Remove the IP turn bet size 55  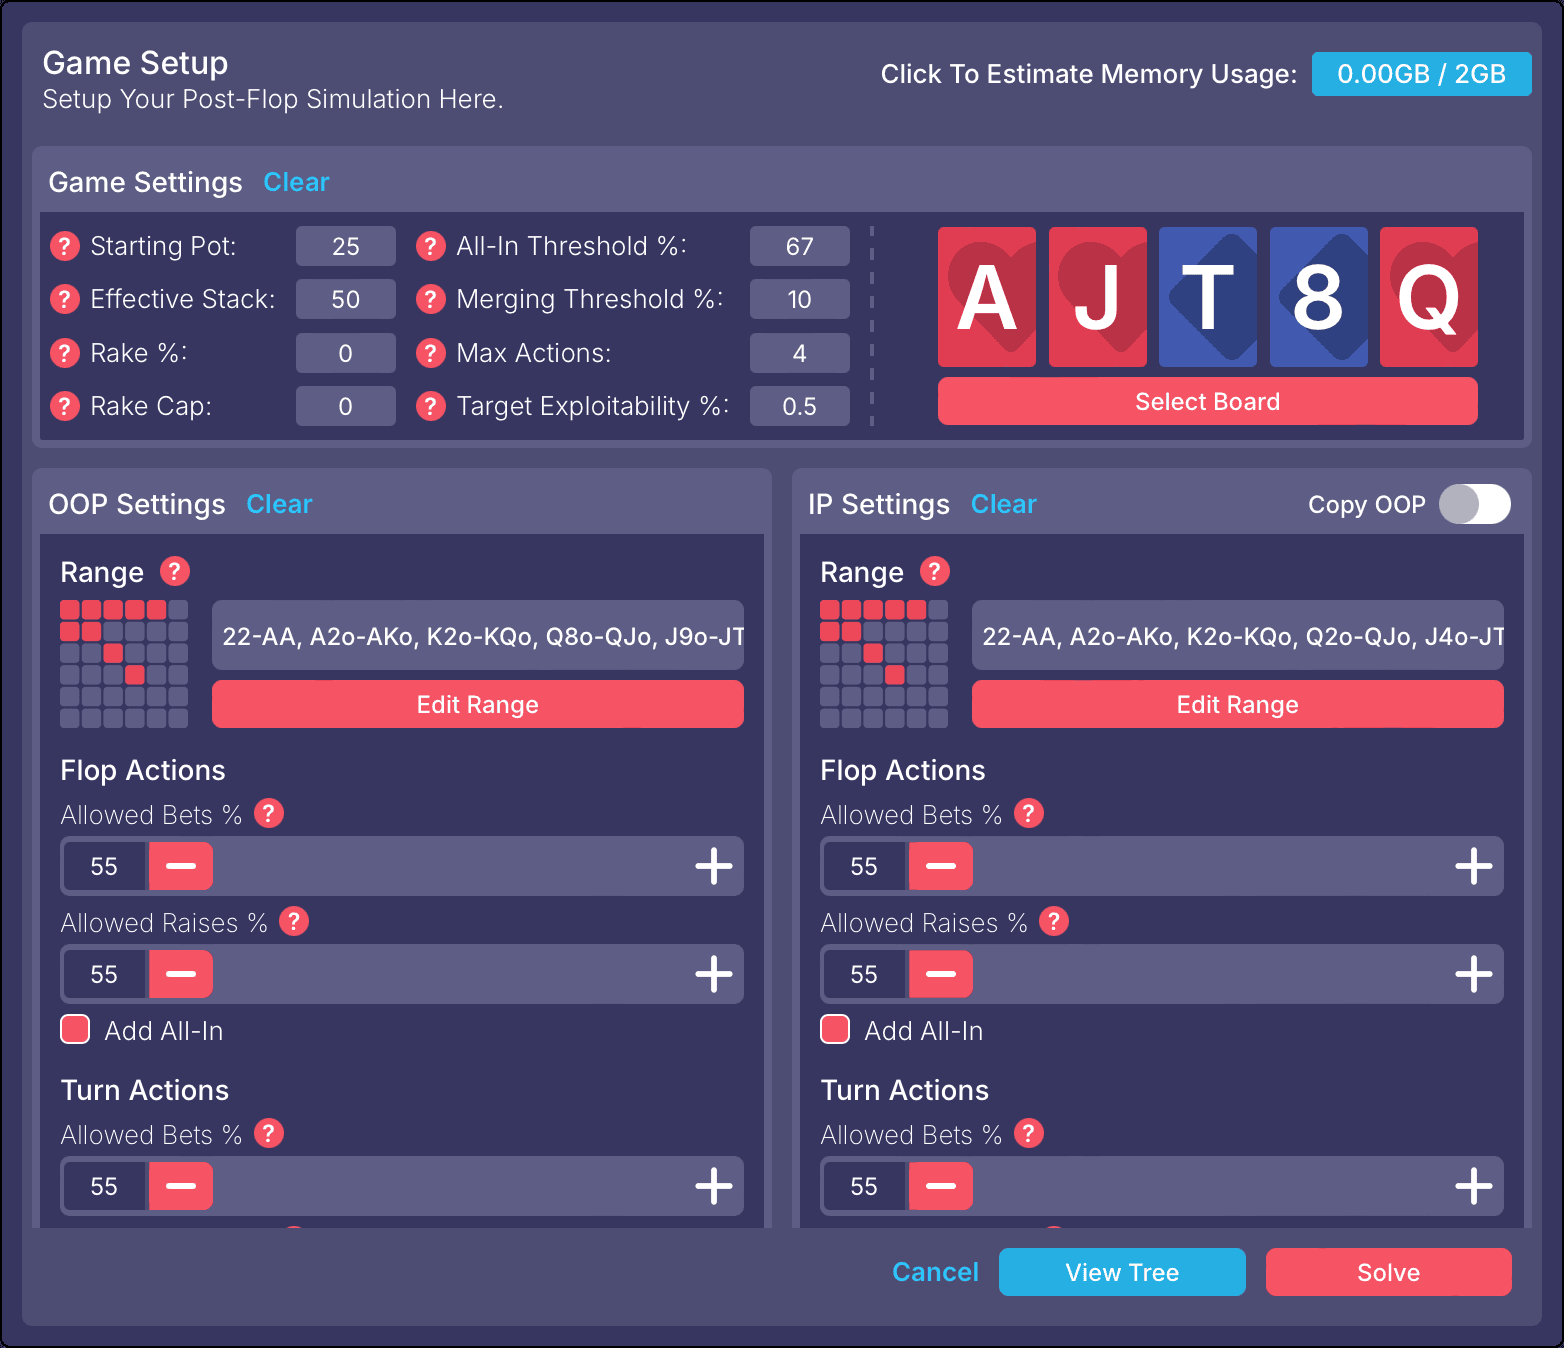941,1186
